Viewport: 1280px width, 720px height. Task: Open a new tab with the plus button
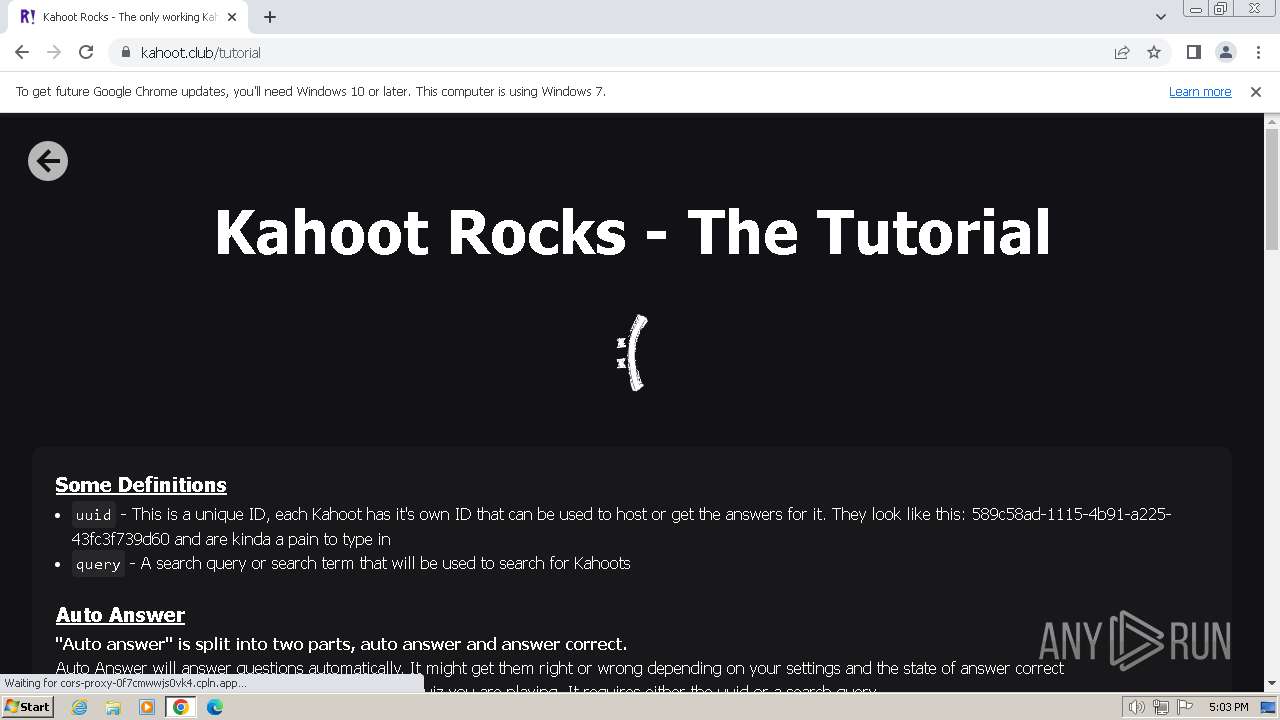[x=270, y=17]
